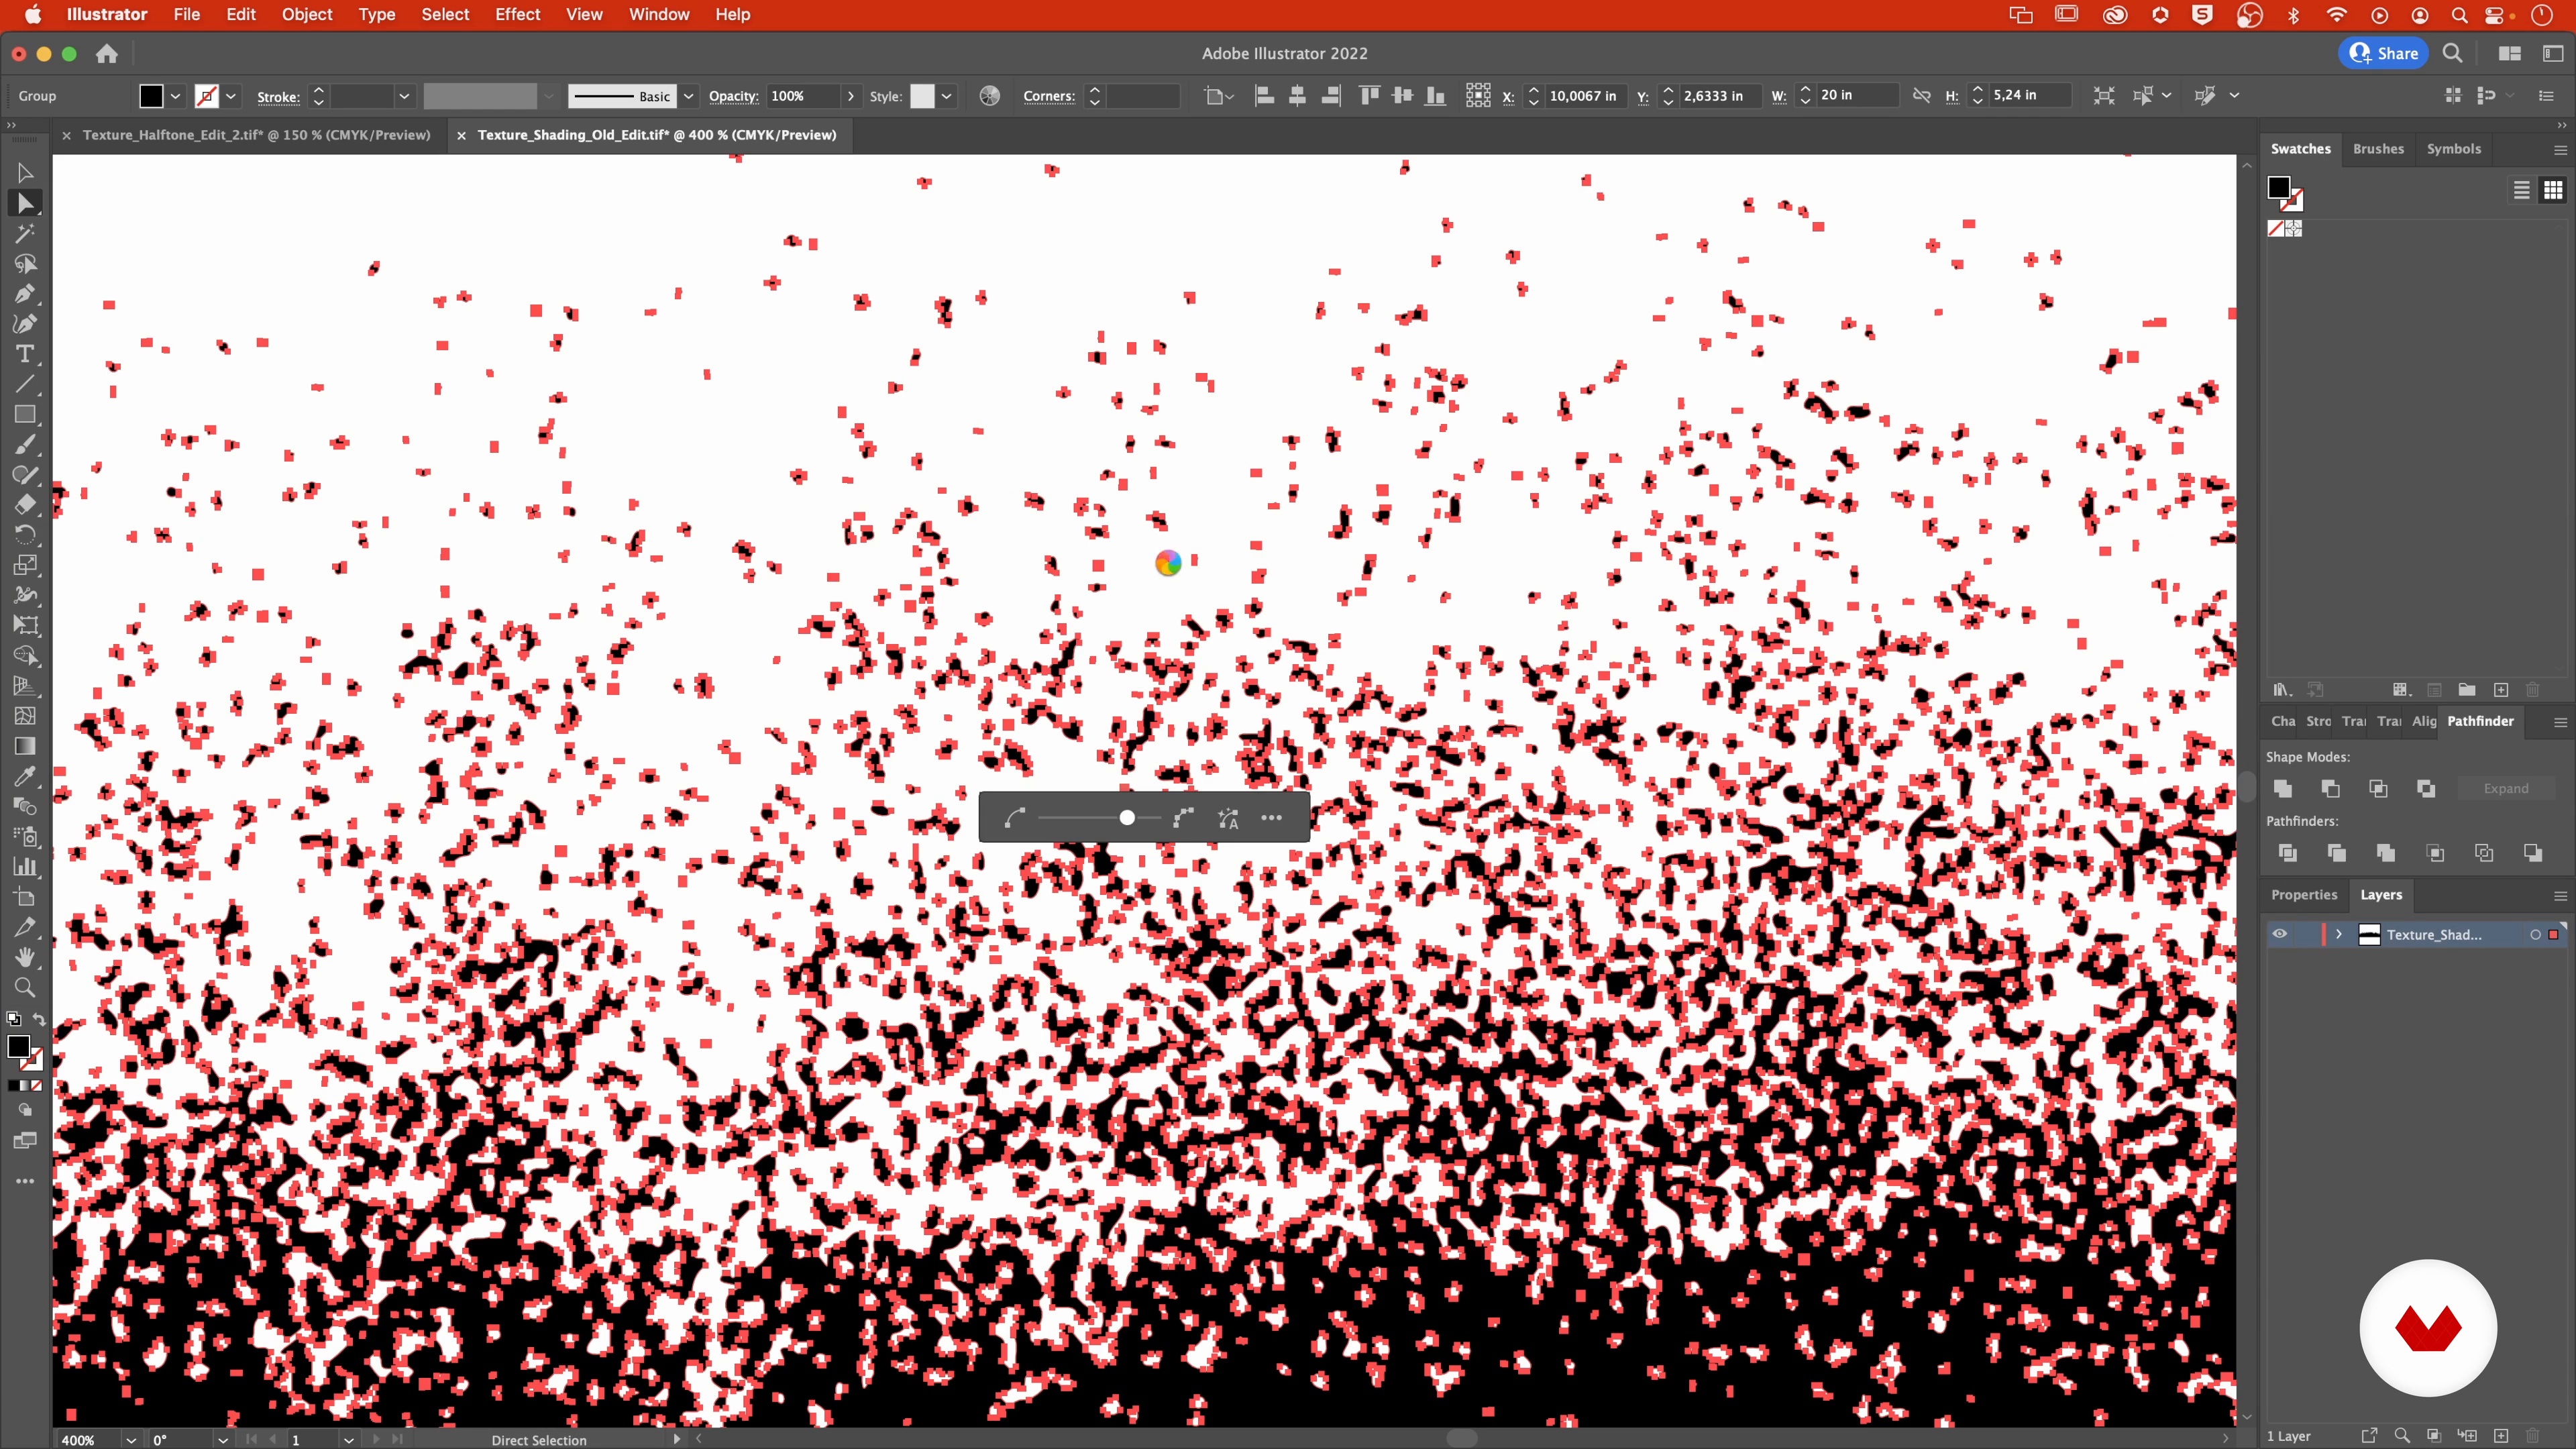2576x1449 pixels.
Task: Click the Recolor Artwork icon
Action: click(x=989, y=95)
